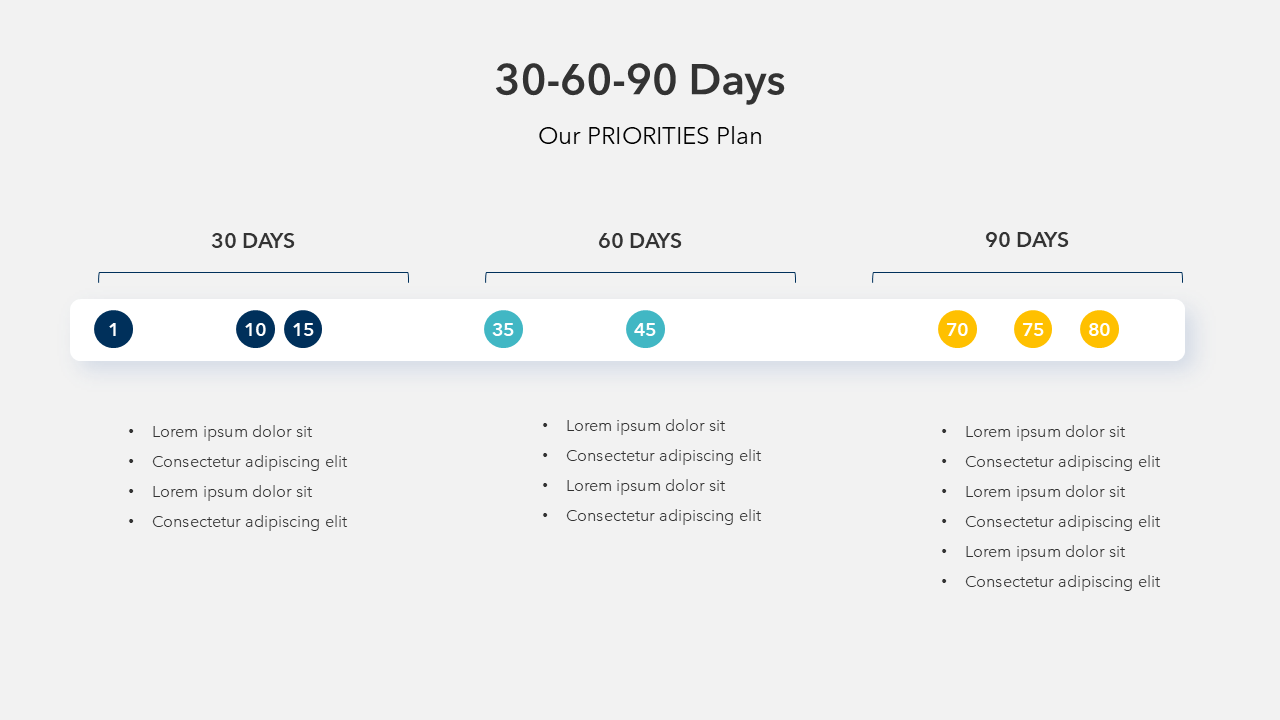Click the day 15 marker circle
This screenshot has height=720, width=1280.
(x=303, y=329)
